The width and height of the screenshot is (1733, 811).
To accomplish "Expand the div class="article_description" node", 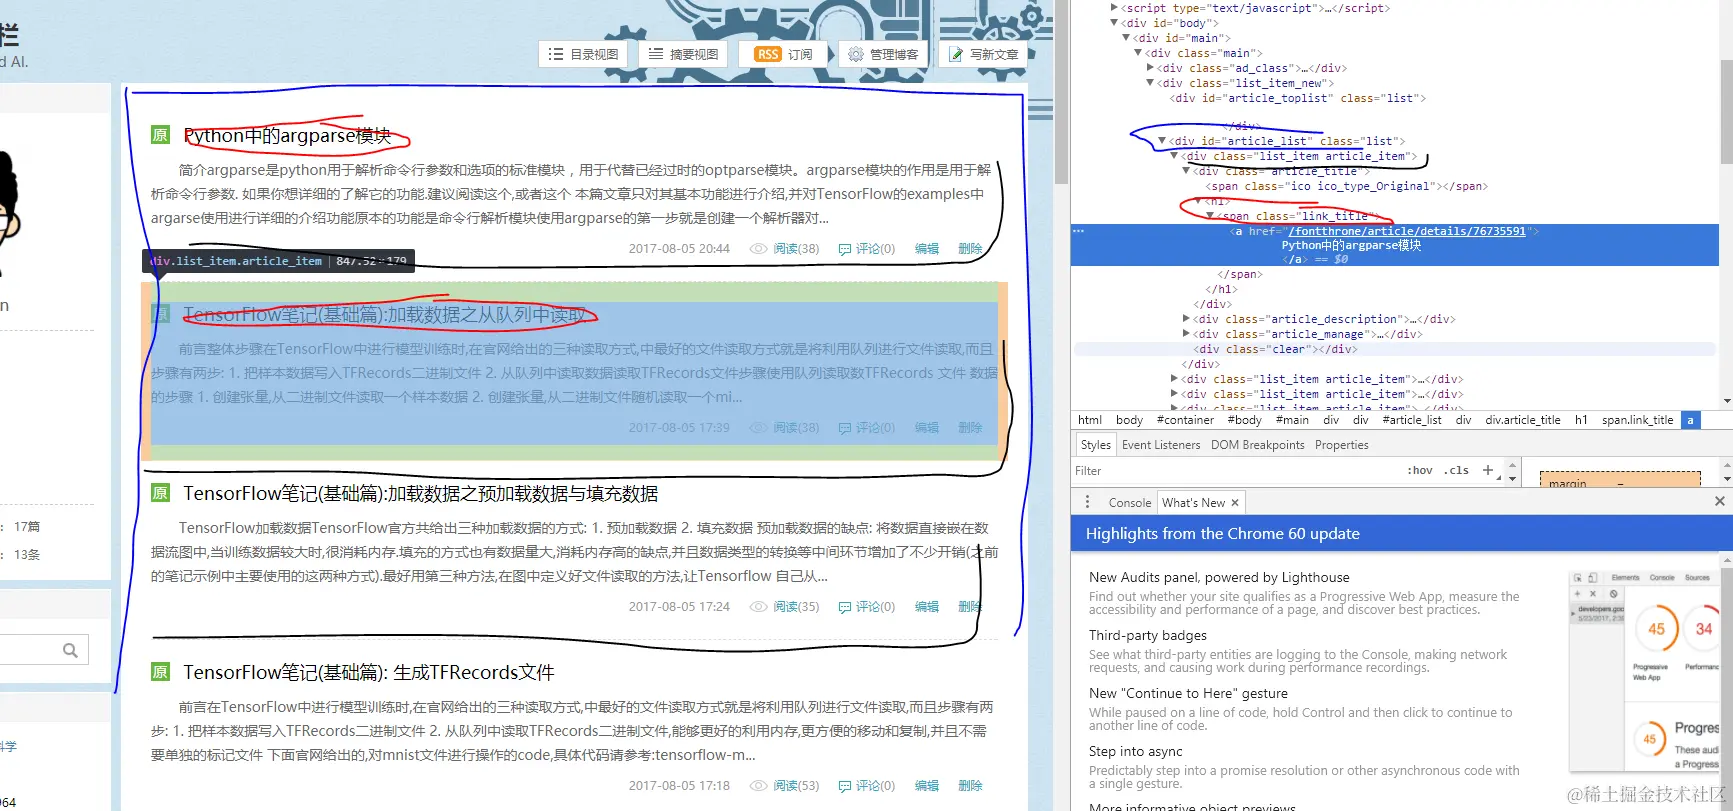I will [x=1186, y=319].
